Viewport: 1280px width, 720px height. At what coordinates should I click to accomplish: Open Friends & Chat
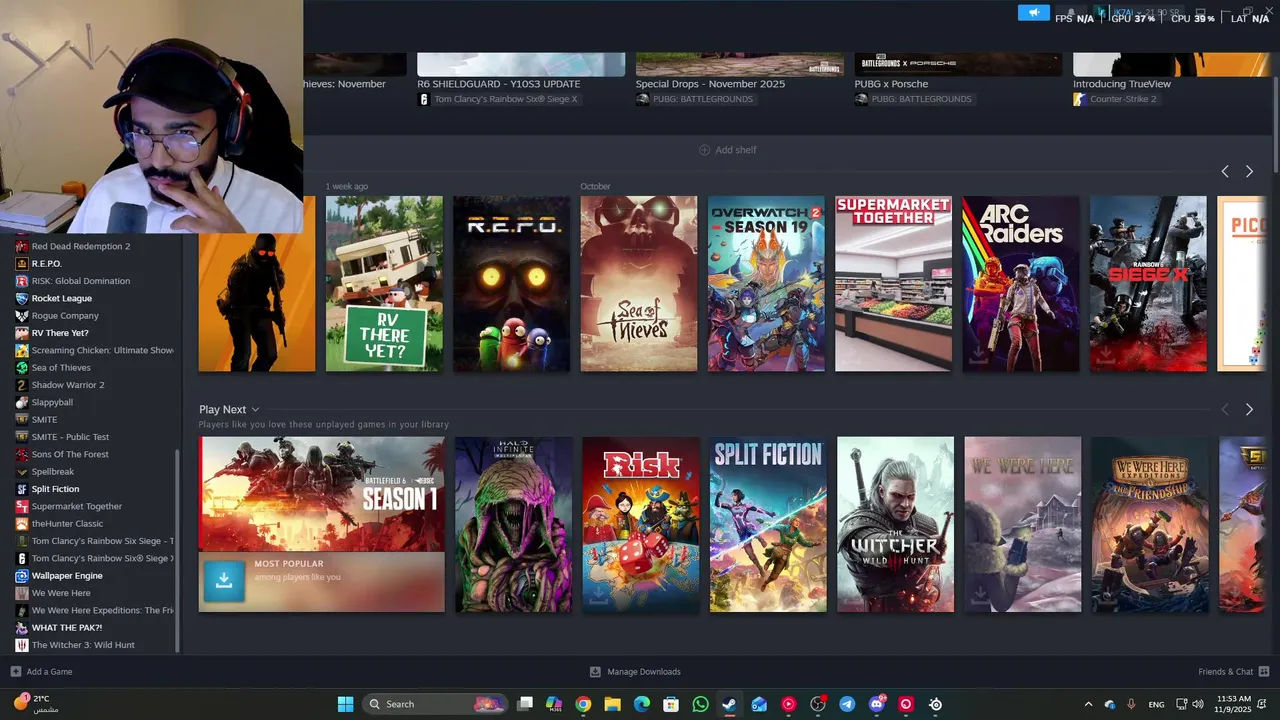tap(1234, 672)
